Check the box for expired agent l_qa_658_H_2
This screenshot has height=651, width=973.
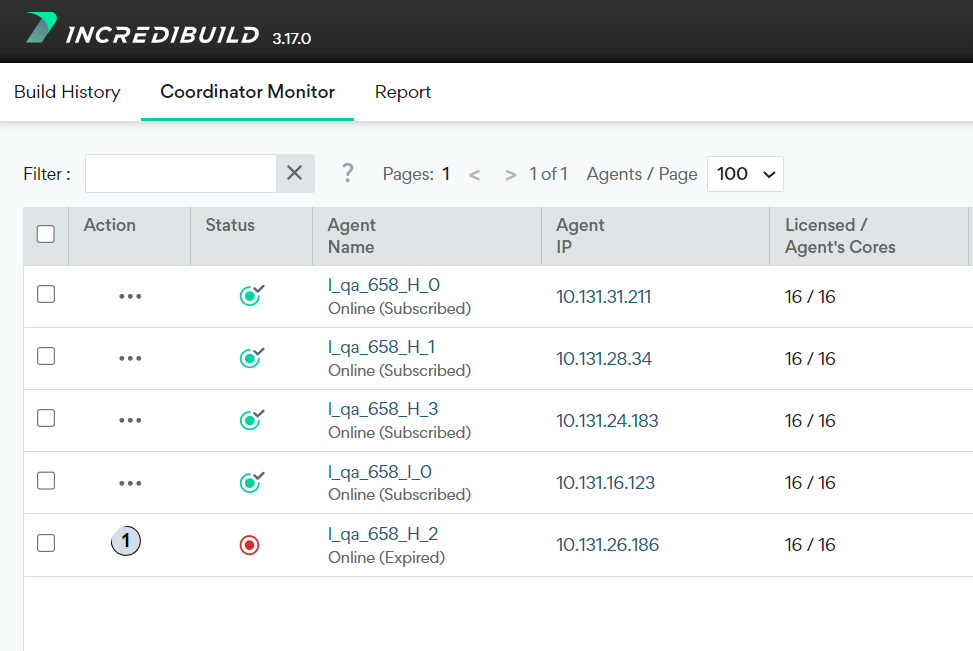click(x=46, y=543)
